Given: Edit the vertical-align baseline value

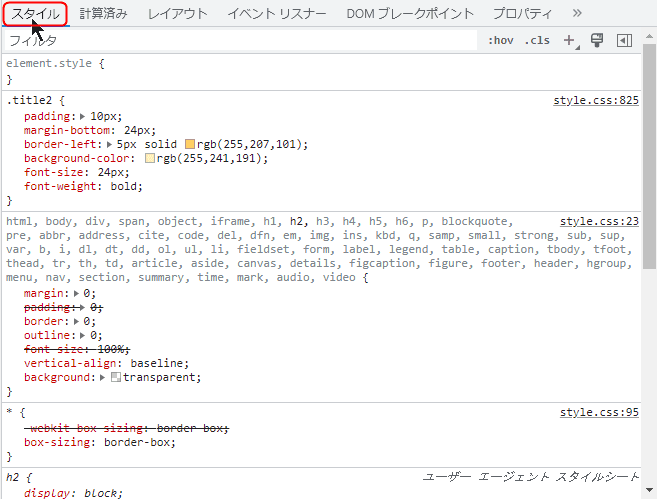Looking at the screenshot, I should click(x=156, y=363).
